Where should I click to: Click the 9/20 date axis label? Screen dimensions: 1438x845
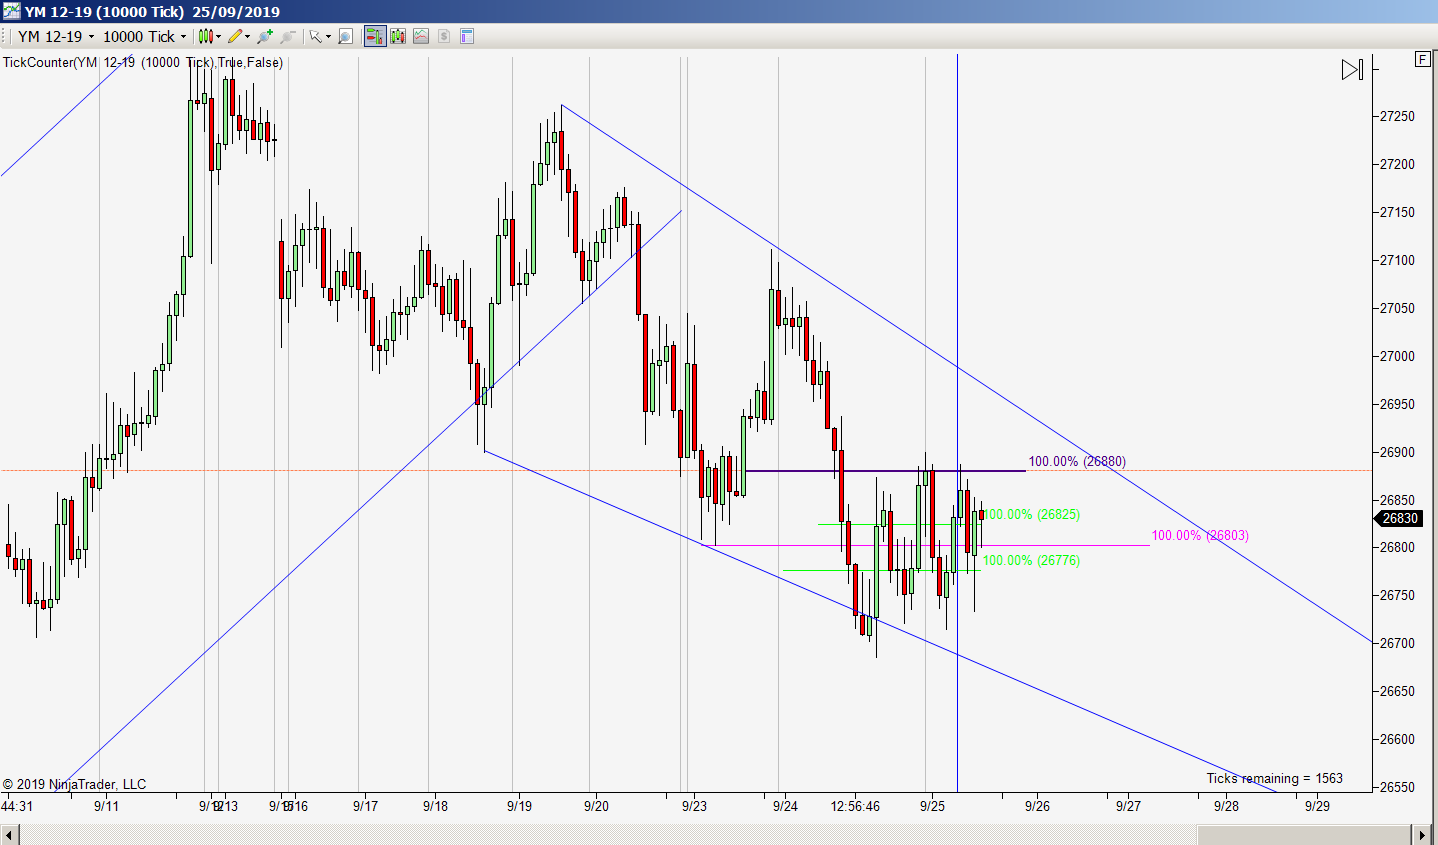(596, 806)
